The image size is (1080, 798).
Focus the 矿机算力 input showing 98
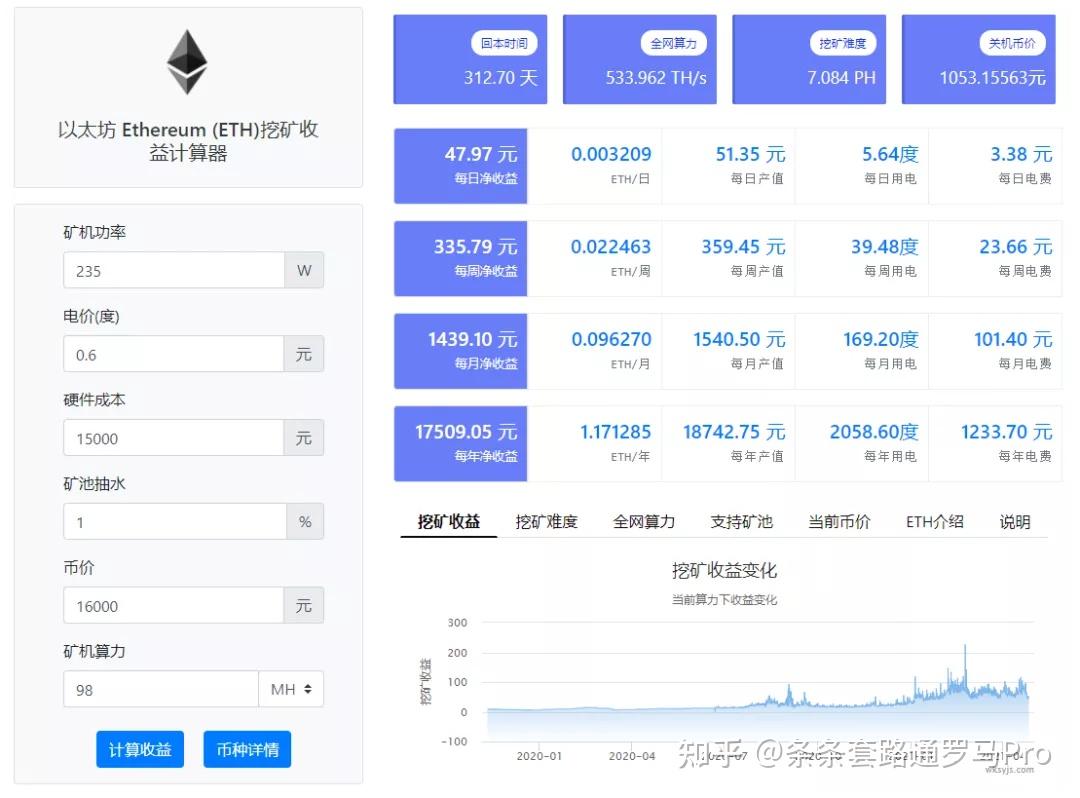(161, 689)
